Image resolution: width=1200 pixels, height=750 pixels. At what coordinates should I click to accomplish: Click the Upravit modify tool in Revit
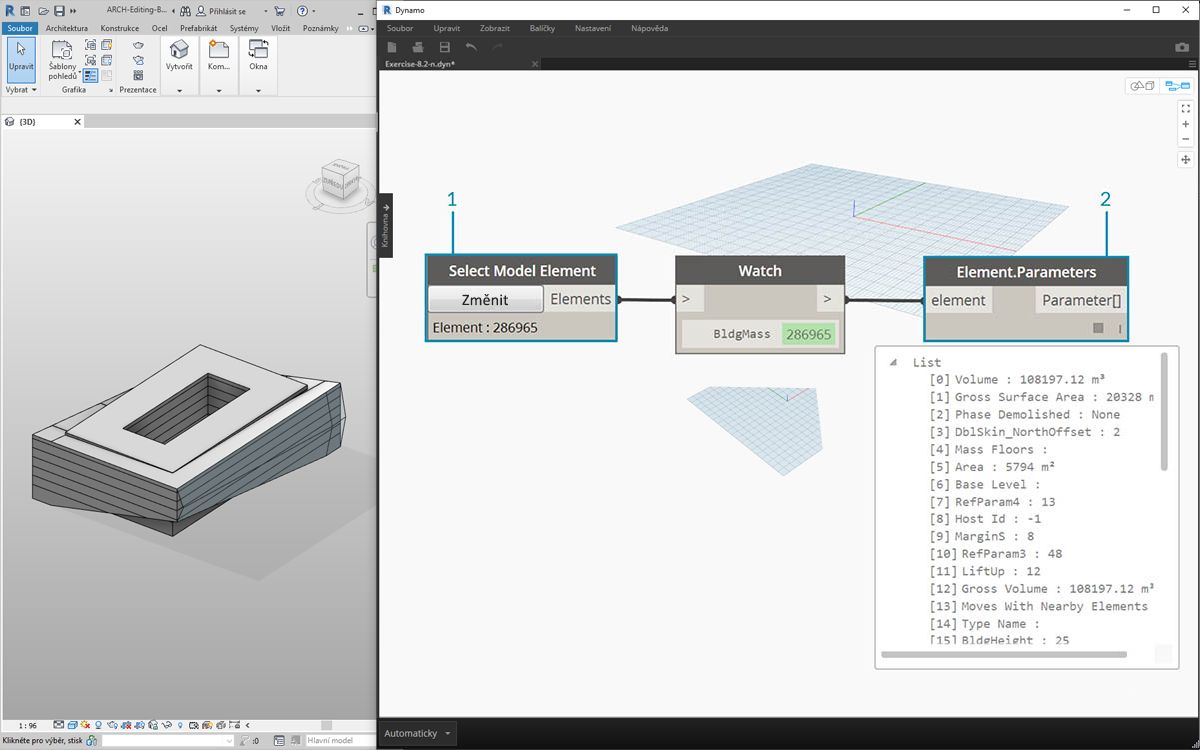pos(20,58)
